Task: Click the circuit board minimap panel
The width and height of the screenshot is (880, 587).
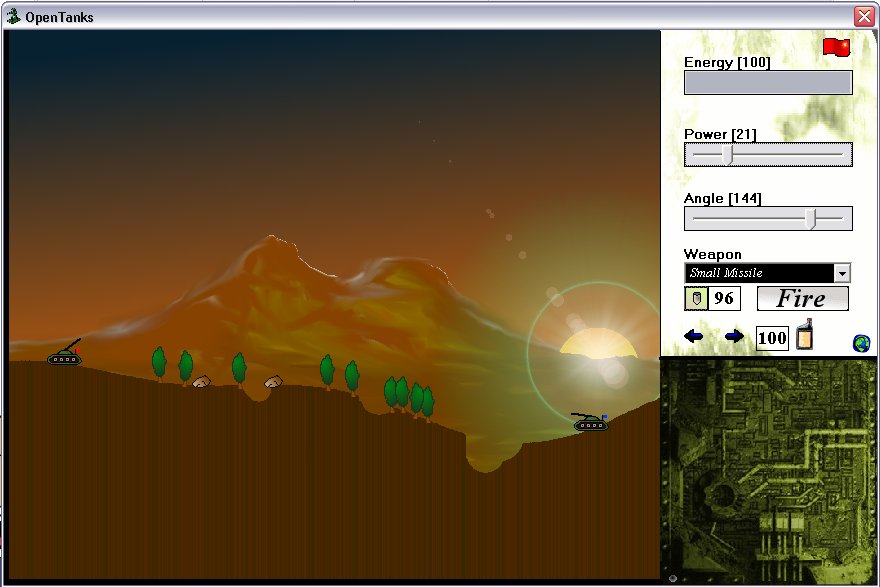Action: [x=768, y=470]
